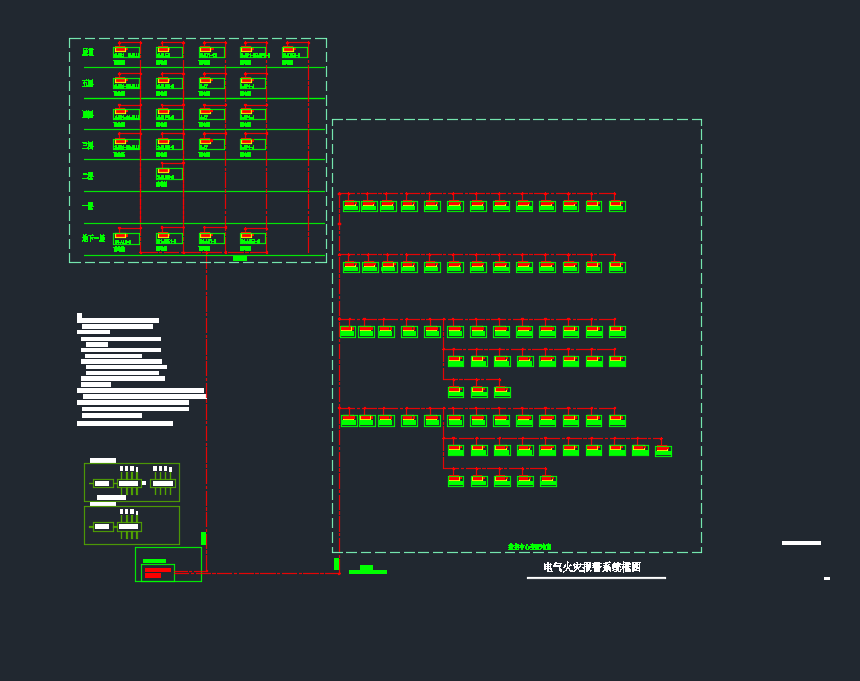
Task: Select the fourth detector module on 三层 row
Action: point(253,144)
